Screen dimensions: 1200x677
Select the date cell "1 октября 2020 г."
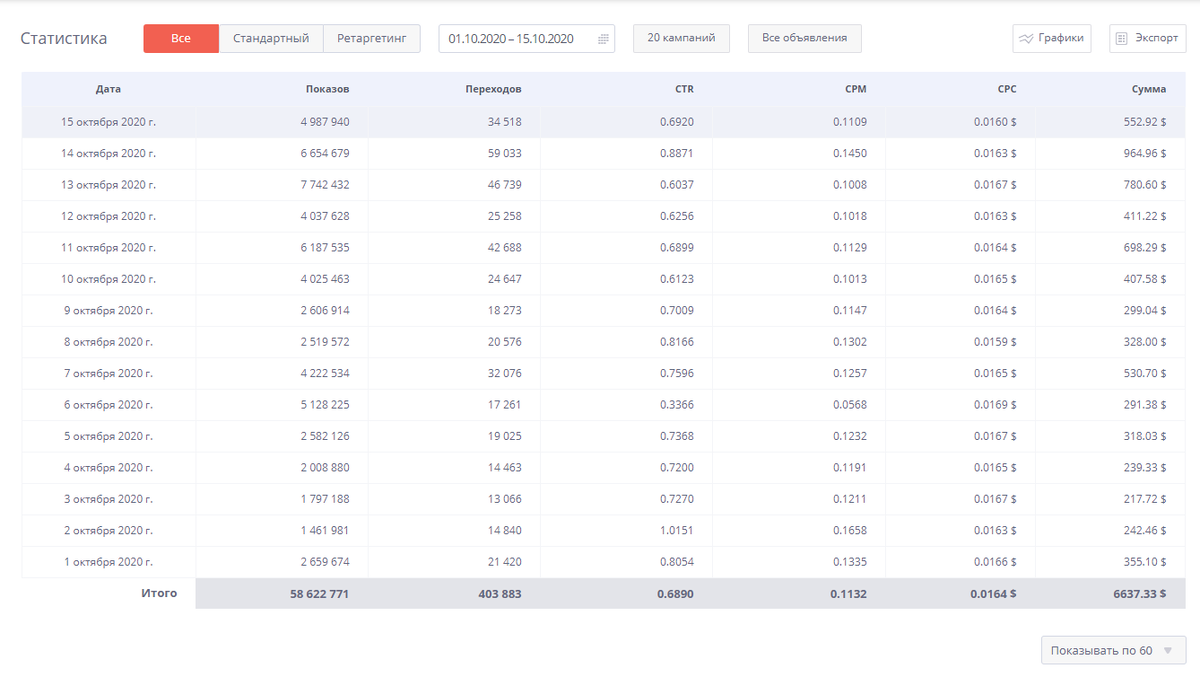[x=108, y=562]
